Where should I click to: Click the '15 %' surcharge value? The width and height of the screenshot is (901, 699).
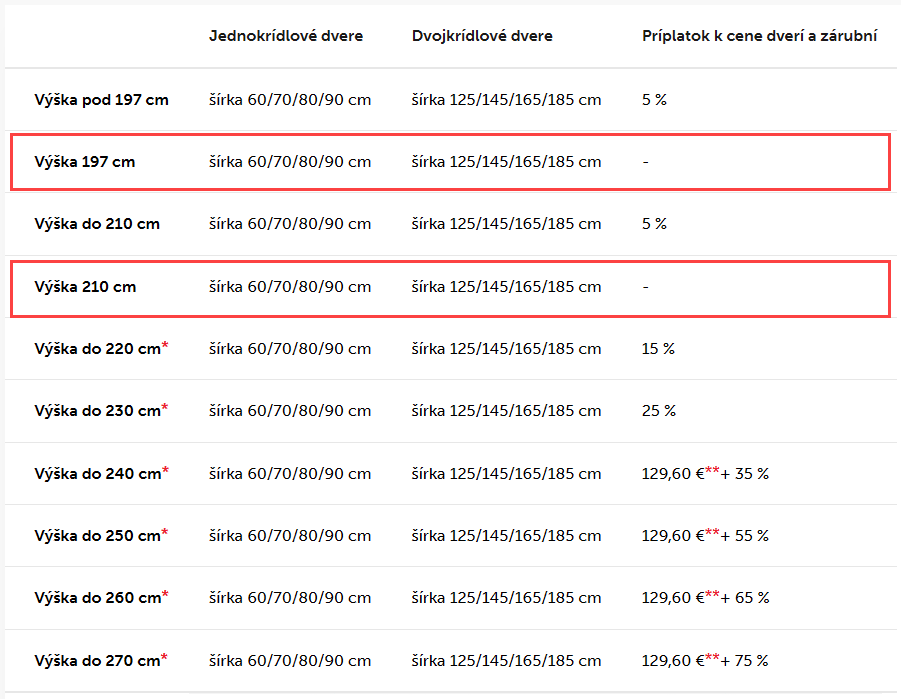(658, 349)
